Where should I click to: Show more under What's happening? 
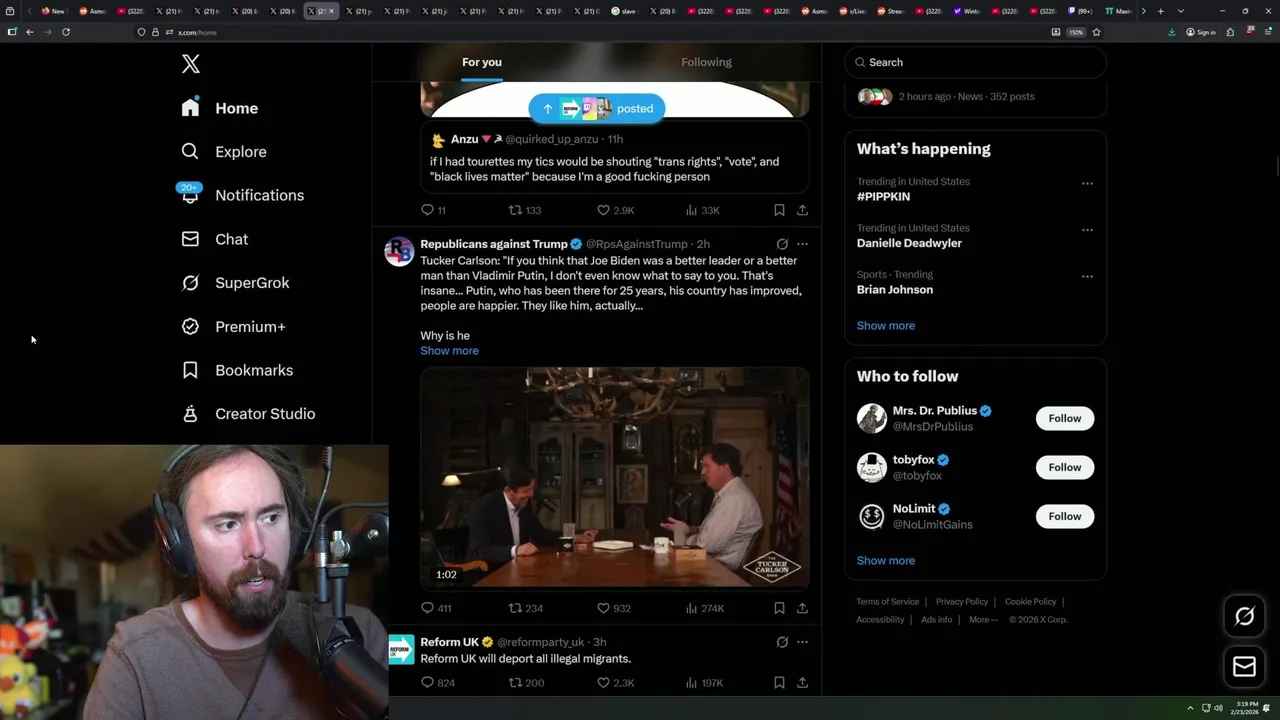tap(885, 326)
